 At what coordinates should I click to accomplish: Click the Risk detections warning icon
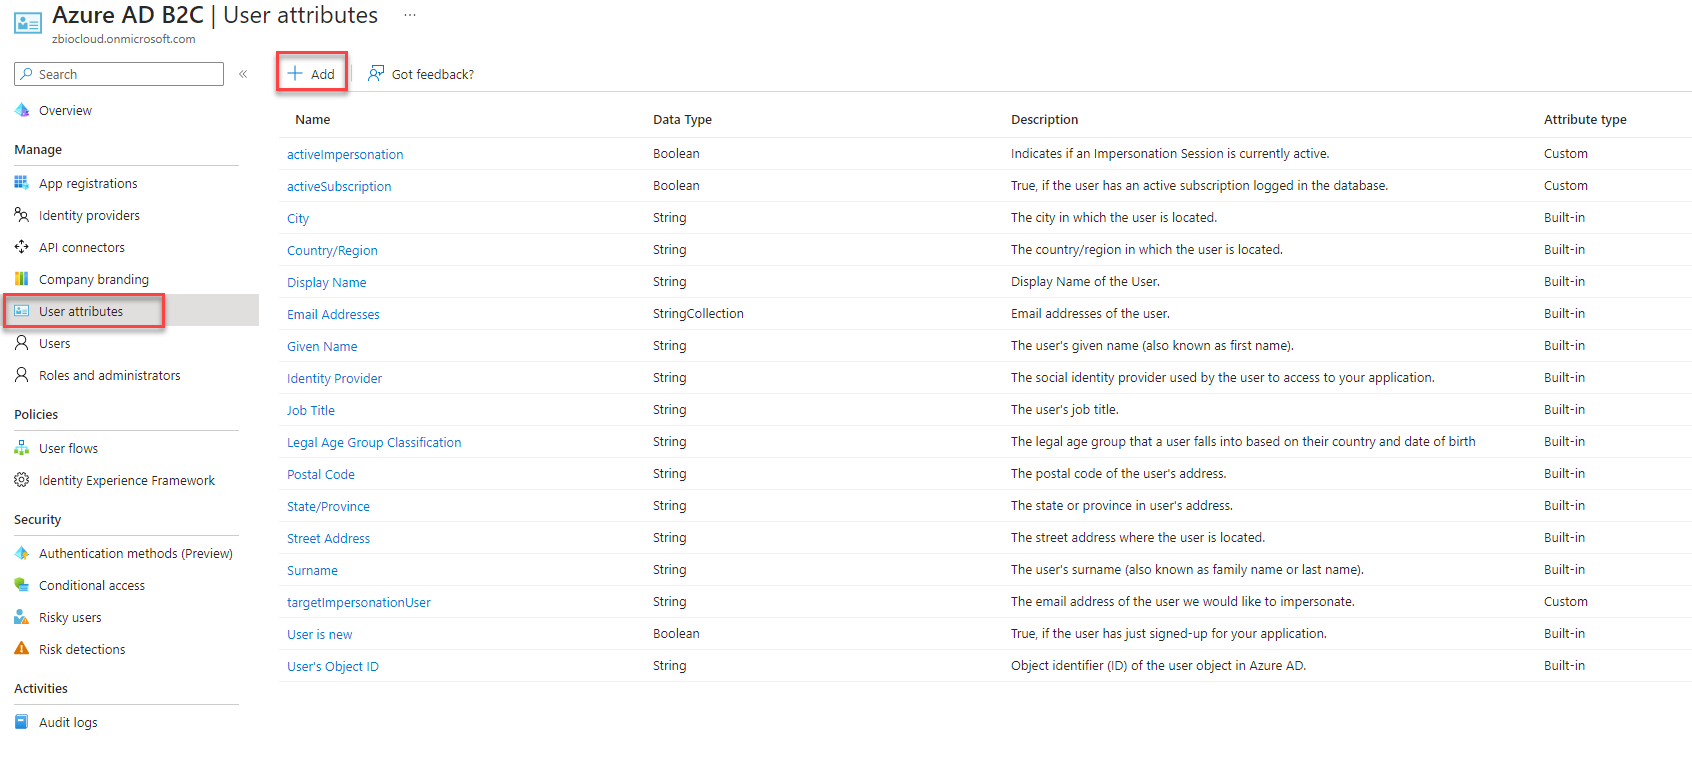coord(22,649)
